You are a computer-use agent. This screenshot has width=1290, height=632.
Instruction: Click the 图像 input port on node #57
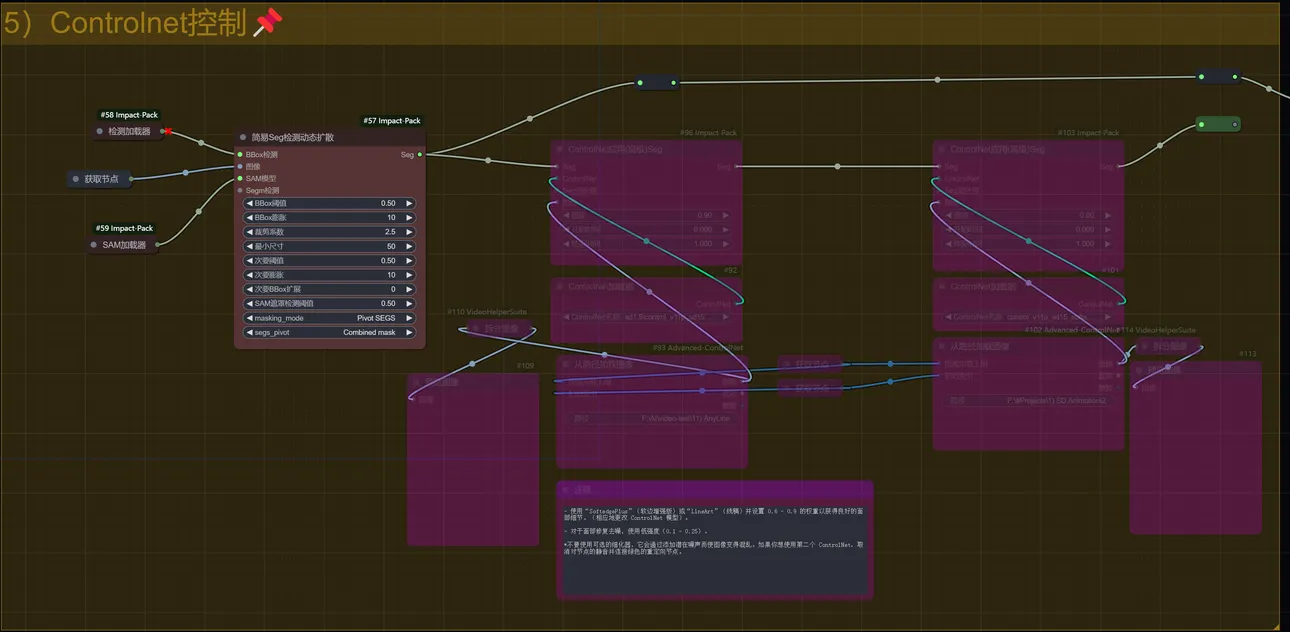click(240, 167)
